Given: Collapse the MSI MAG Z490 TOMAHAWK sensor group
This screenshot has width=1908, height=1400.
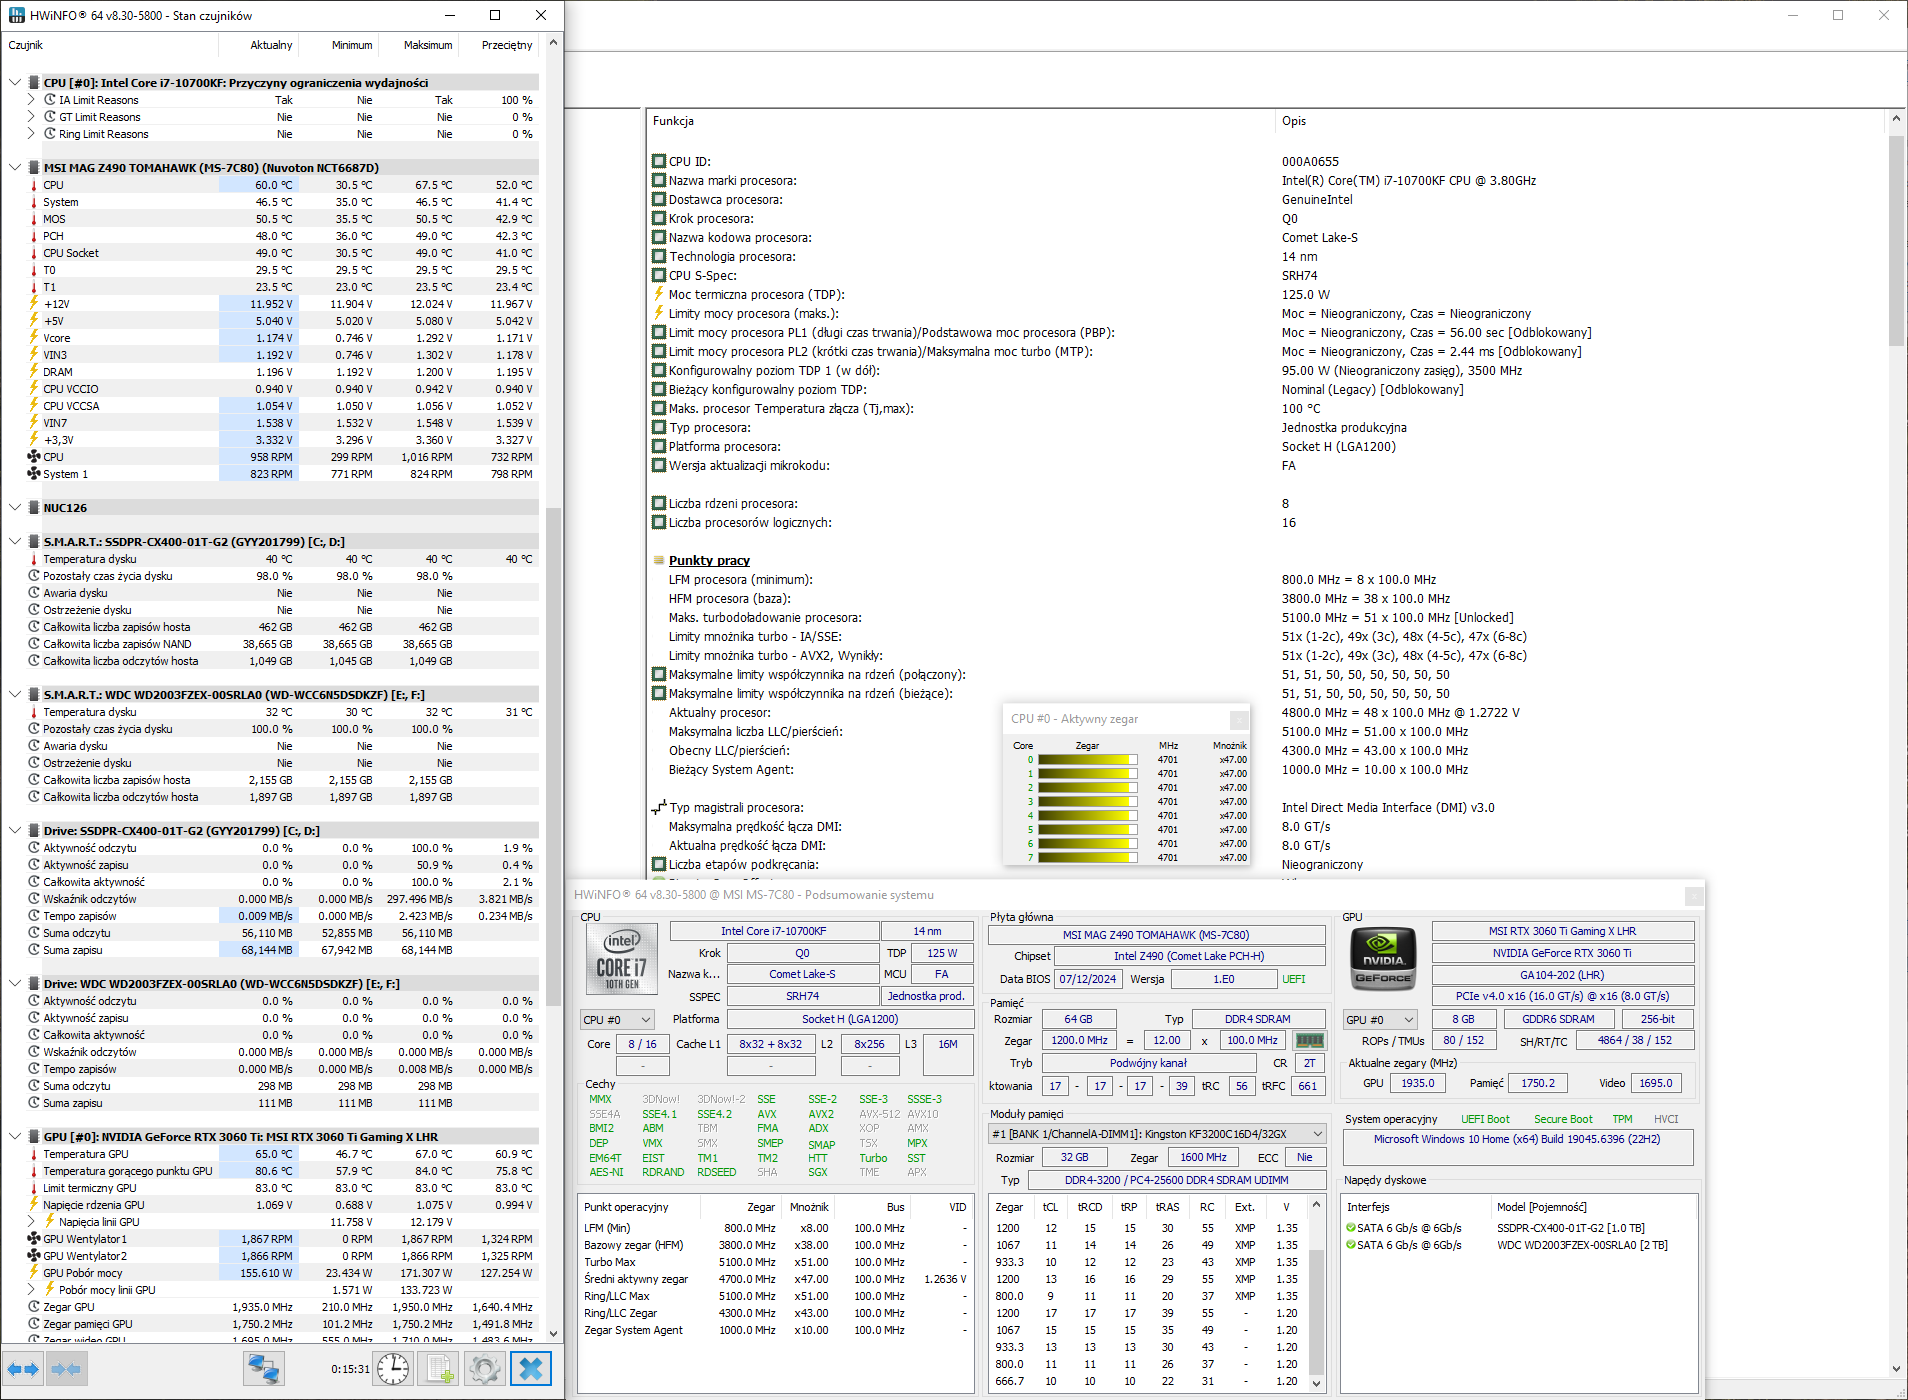Looking at the screenshot, I should point(15,167).
